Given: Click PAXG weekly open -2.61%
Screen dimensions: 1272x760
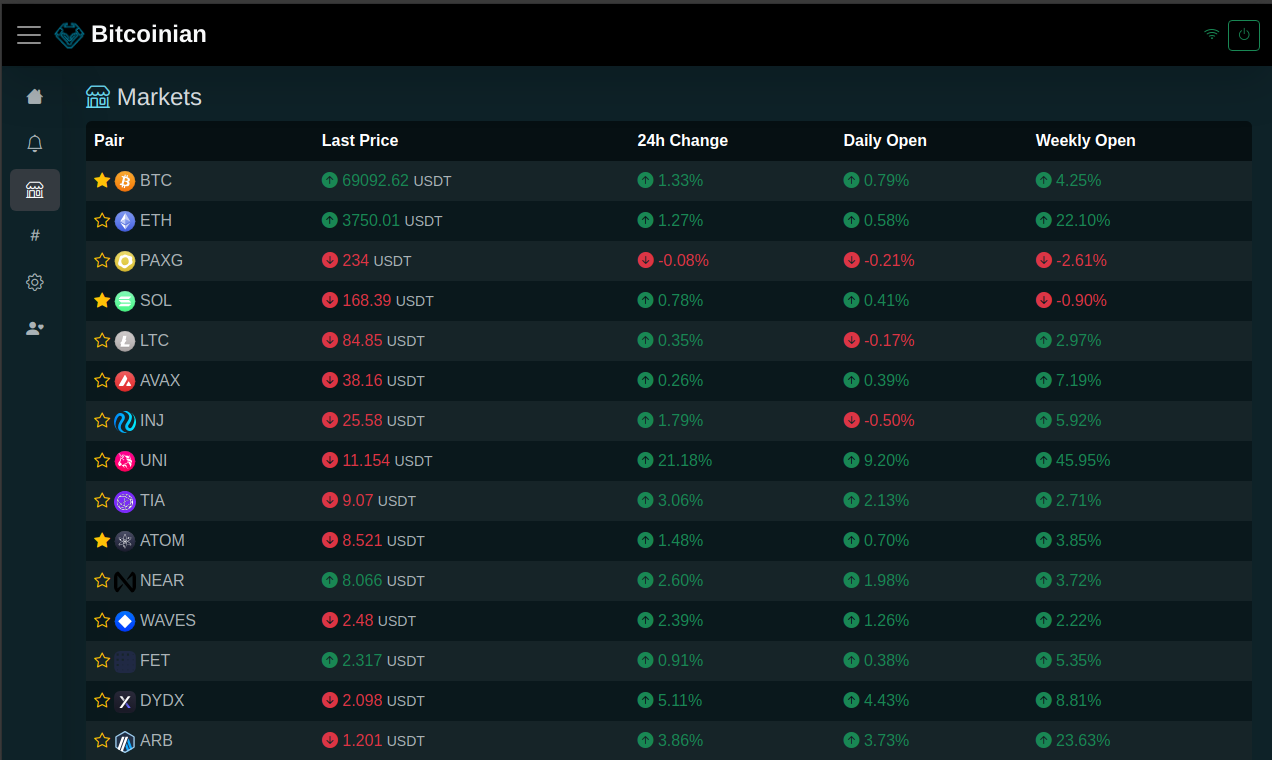Looking at the screenshot, I should [1081, 261].
